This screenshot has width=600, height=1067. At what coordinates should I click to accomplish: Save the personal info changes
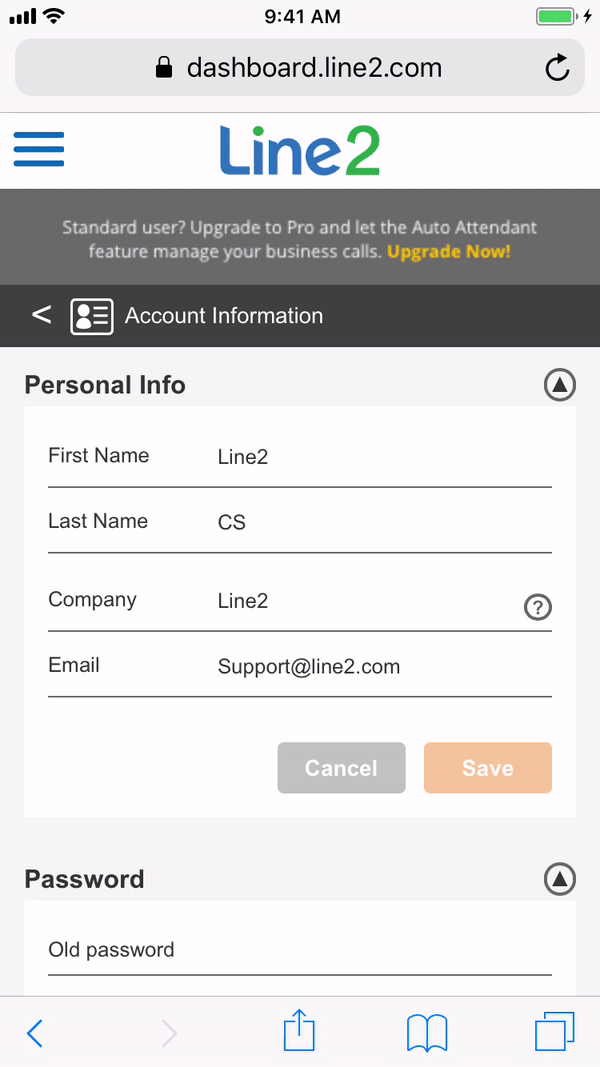(x=487, y=768)
